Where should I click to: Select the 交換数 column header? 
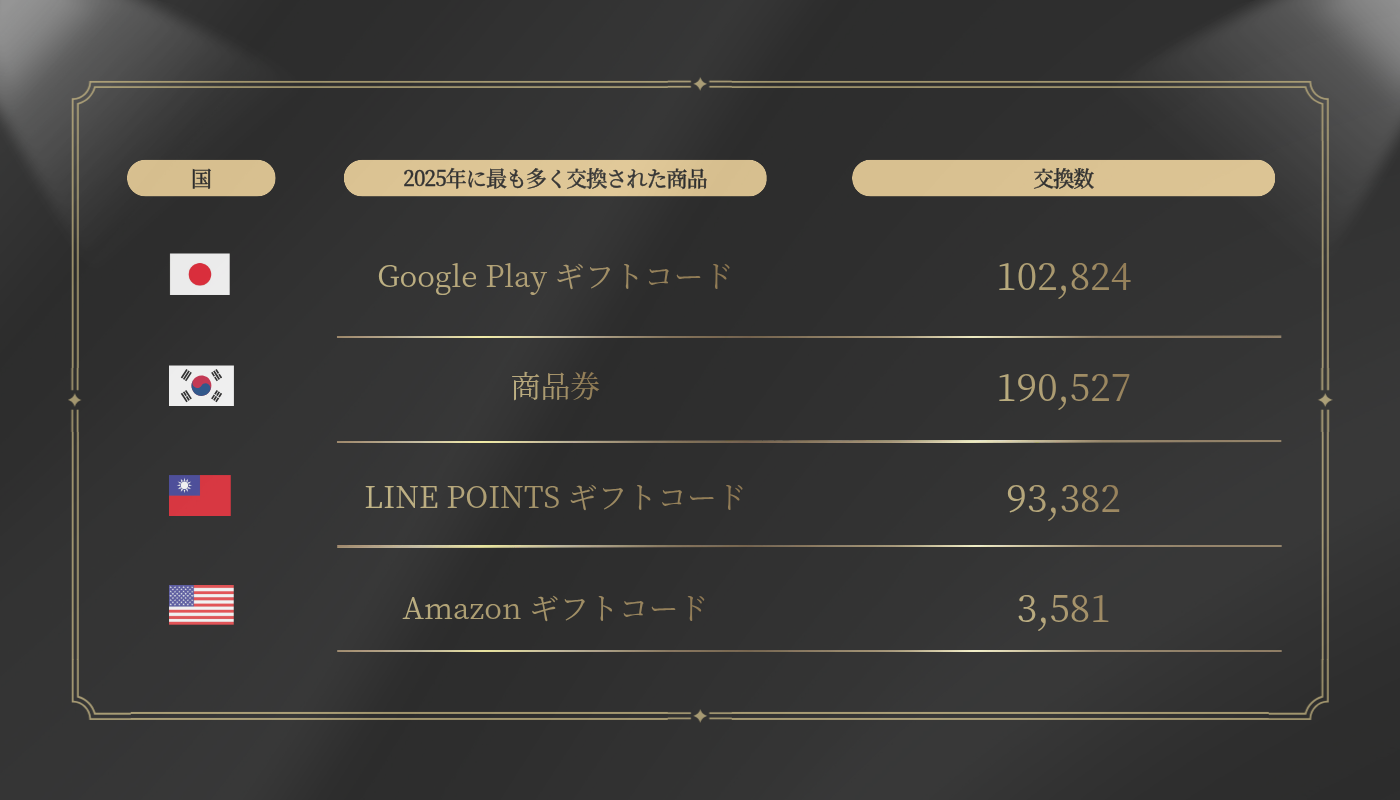coord(1063,178)
